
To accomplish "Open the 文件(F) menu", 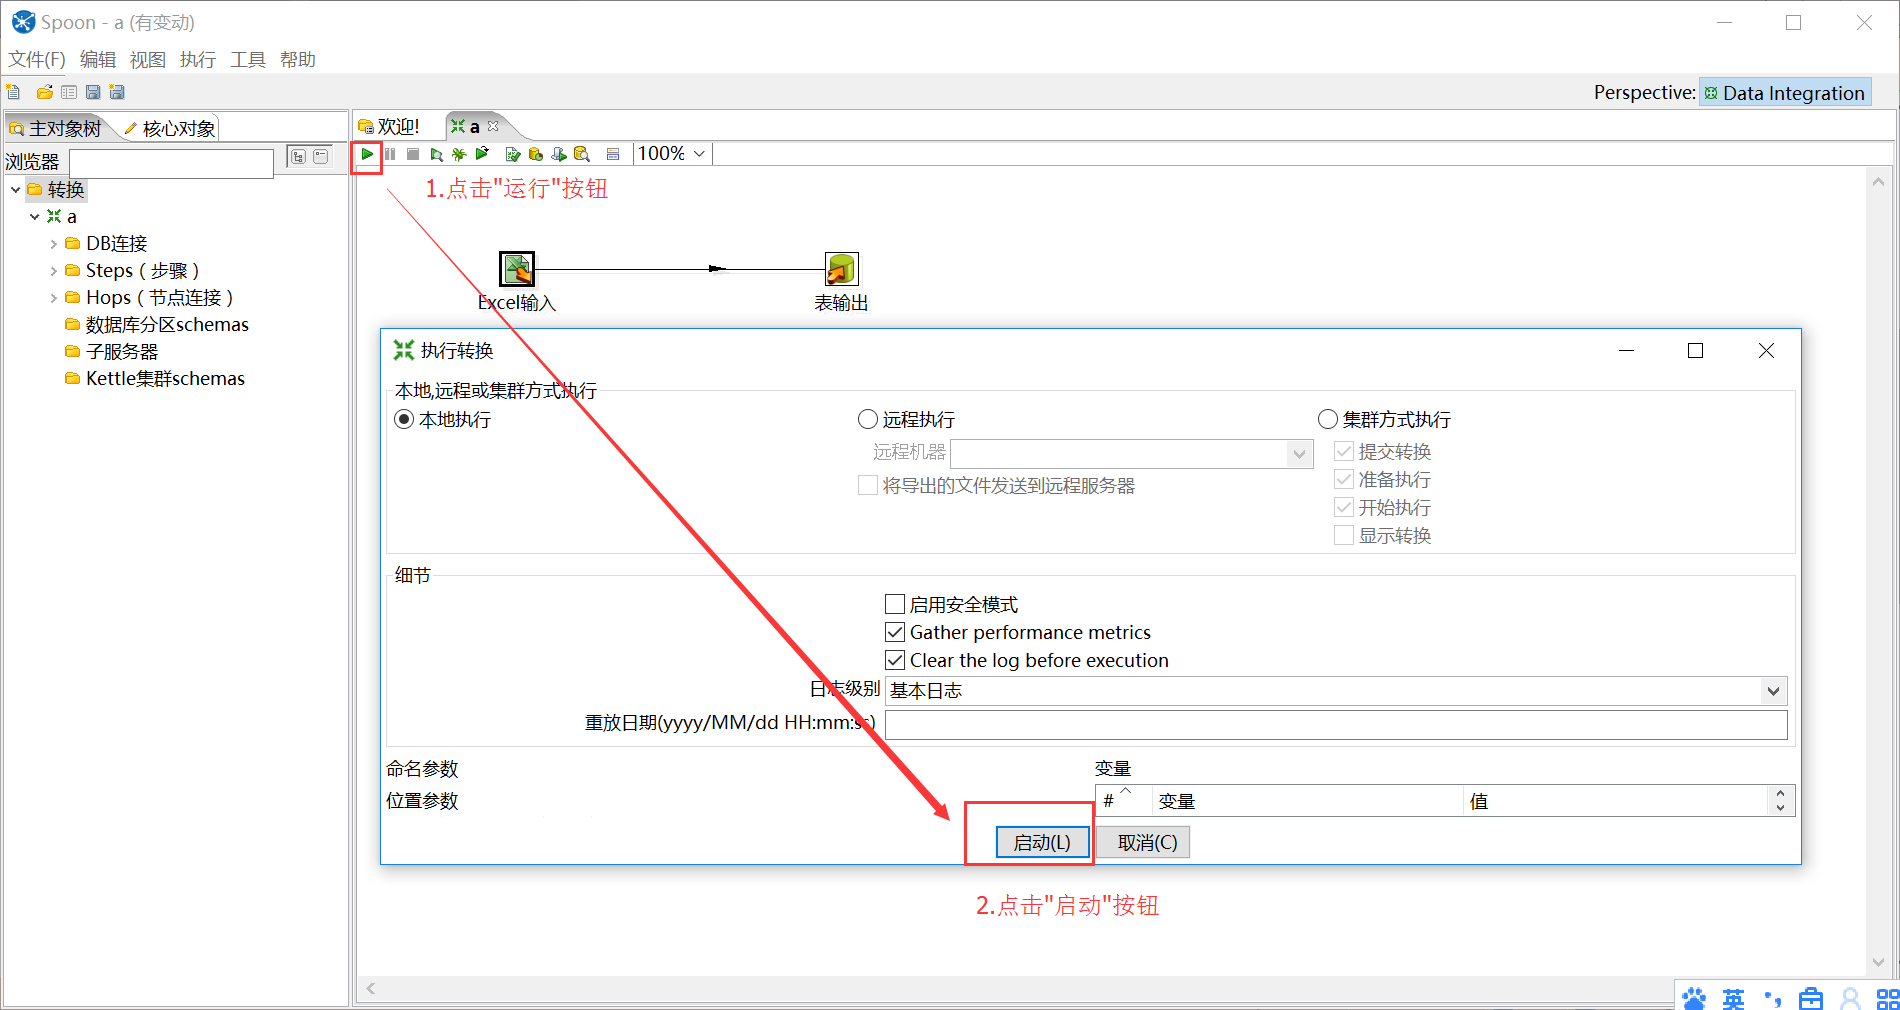I will point(37,59).
